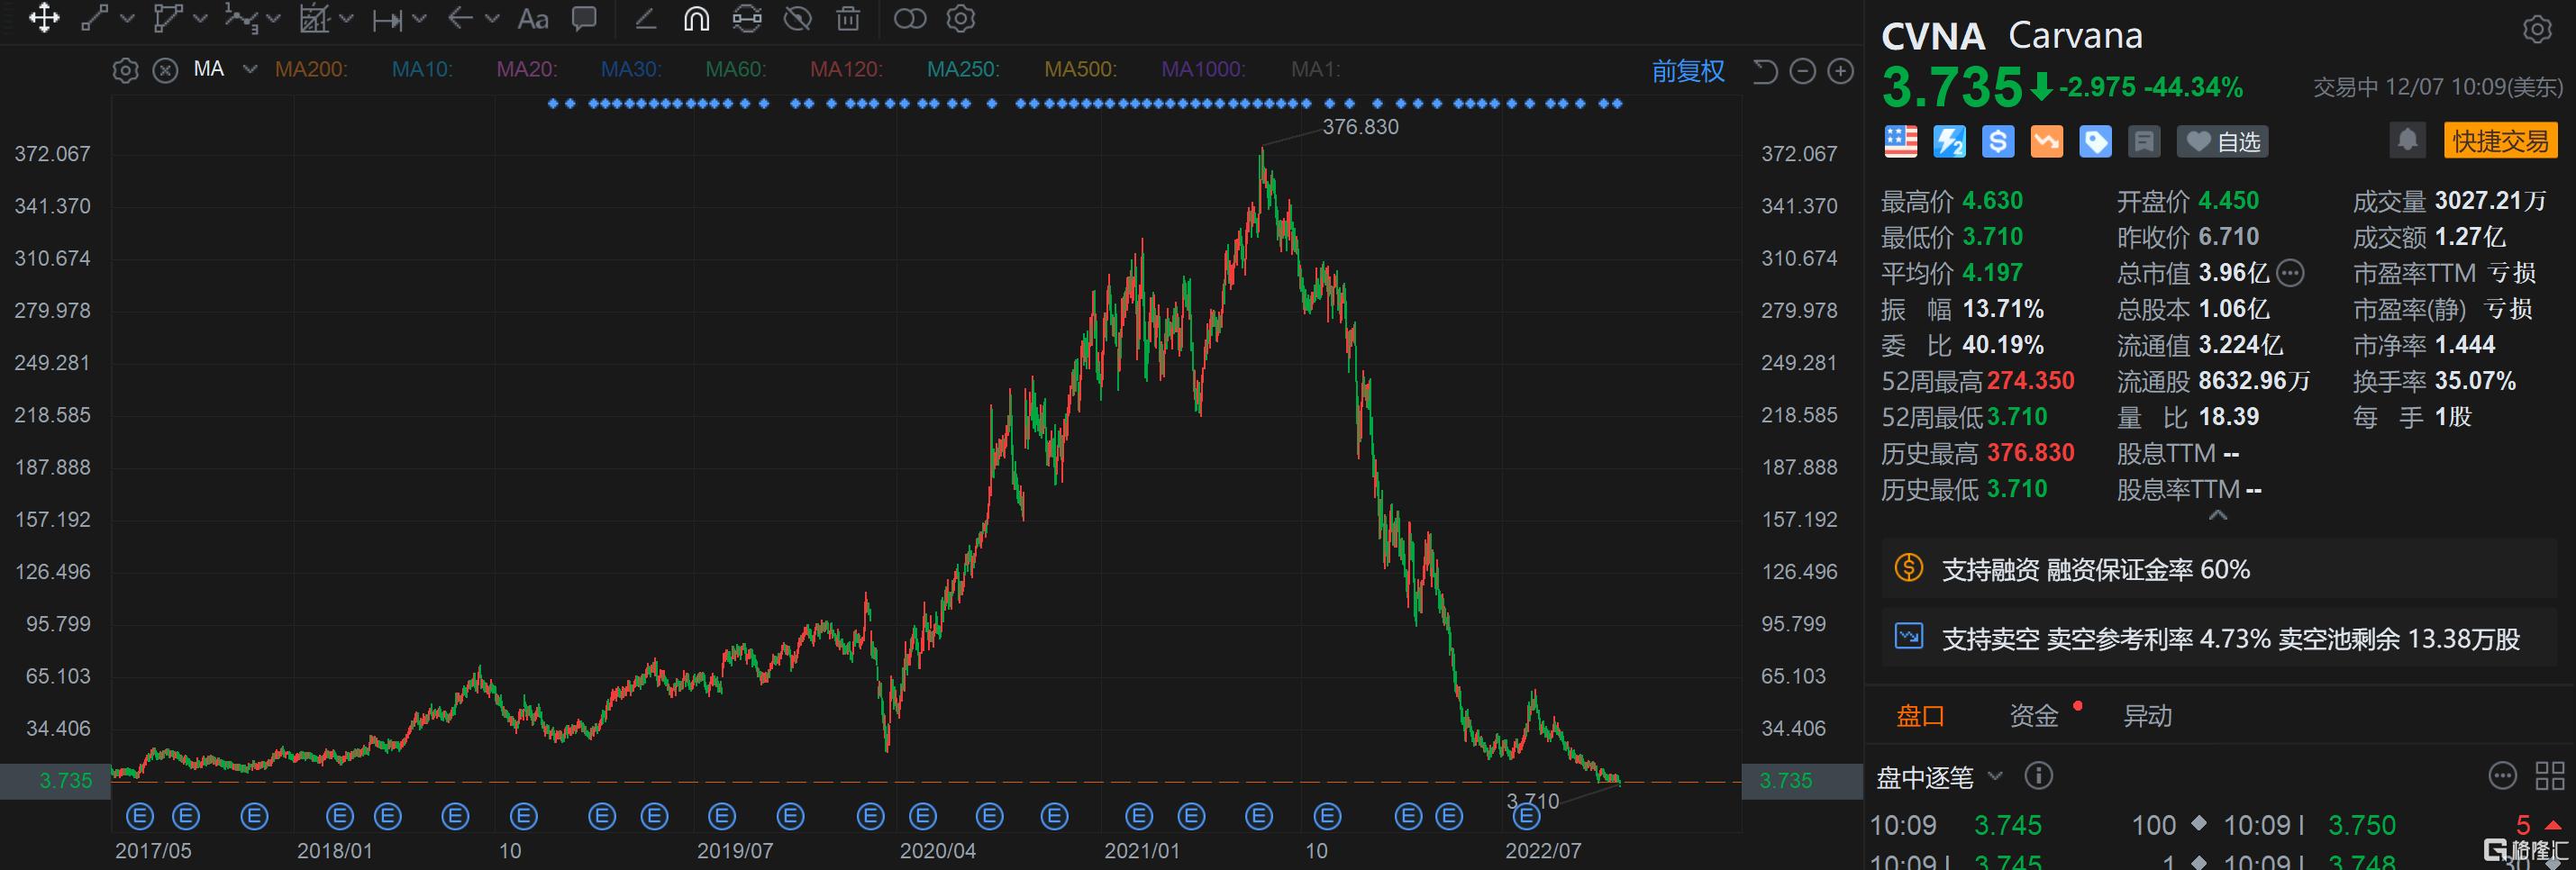2576x870 pixels.
Task: Click the earnings E marker below 3.710 label
Action: pyautogui.click(x=1526, y=817)
